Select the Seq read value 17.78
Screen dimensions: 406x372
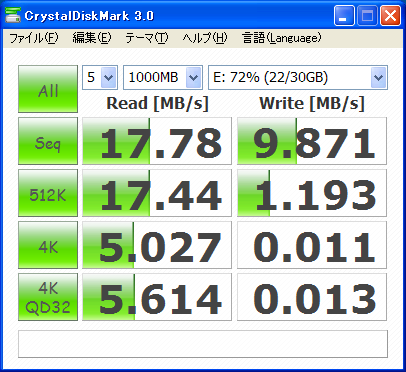tap(157, 141)
